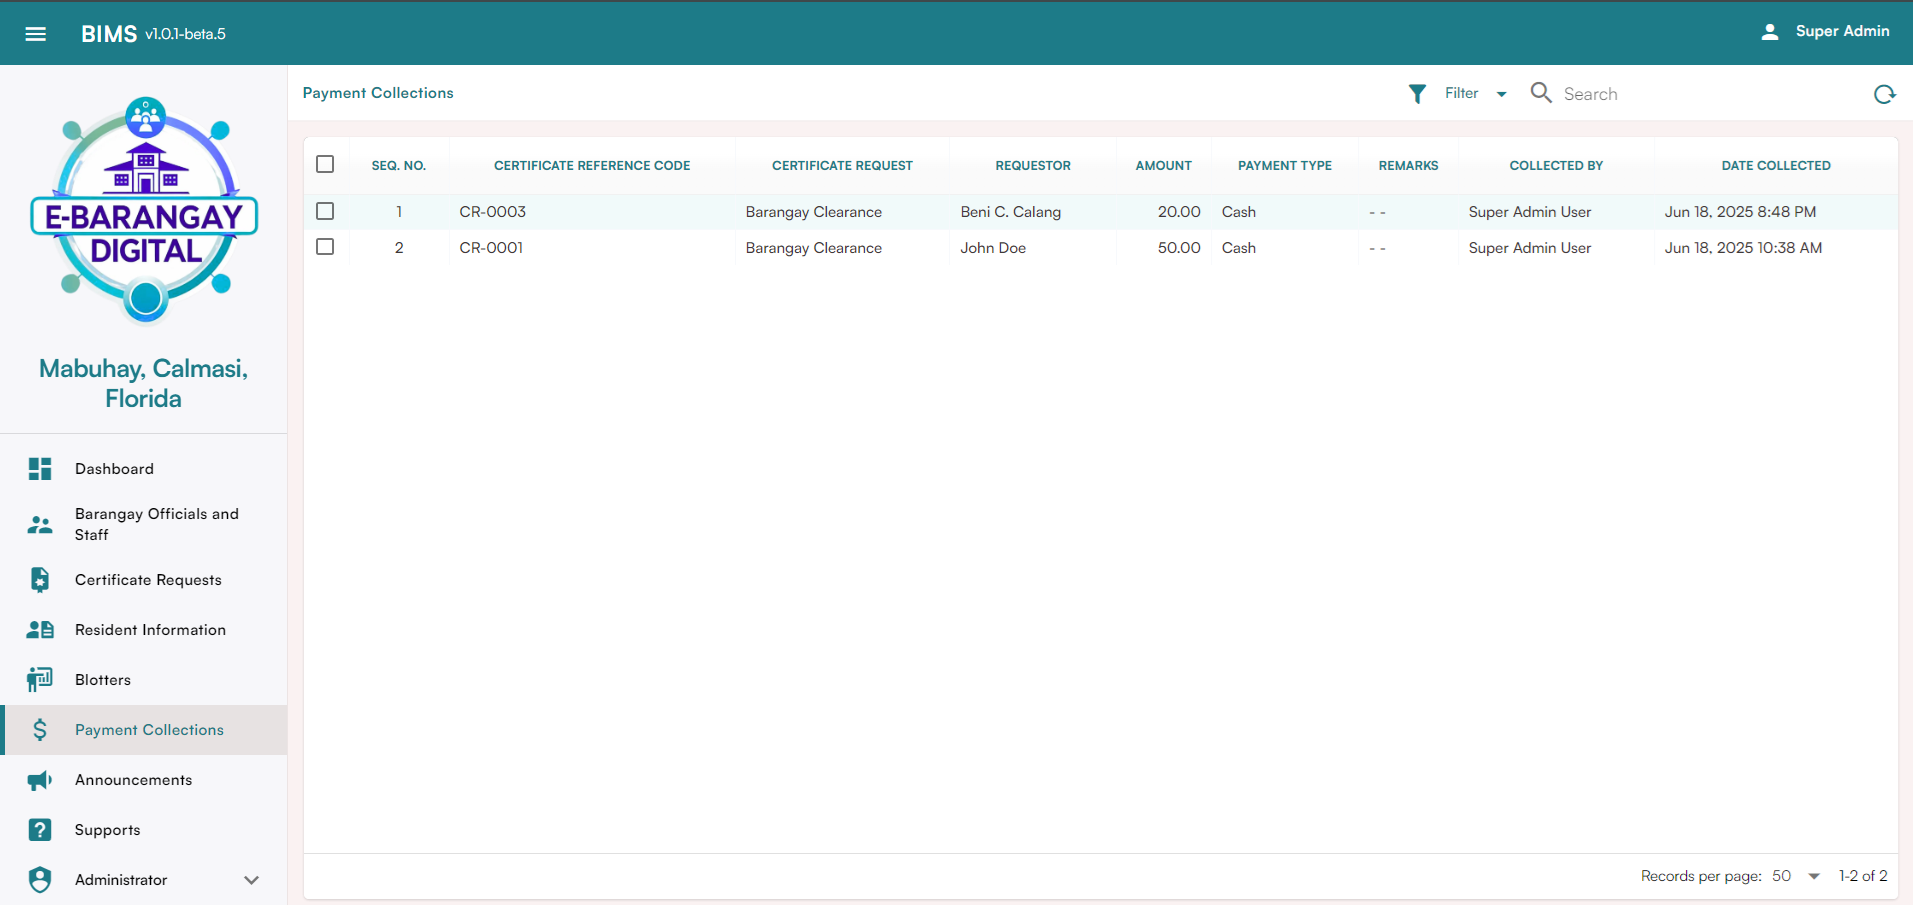The image size is (1913, 905).
Task: Open Barangay Officials and Staff
Action: click(x=144, y=524)
